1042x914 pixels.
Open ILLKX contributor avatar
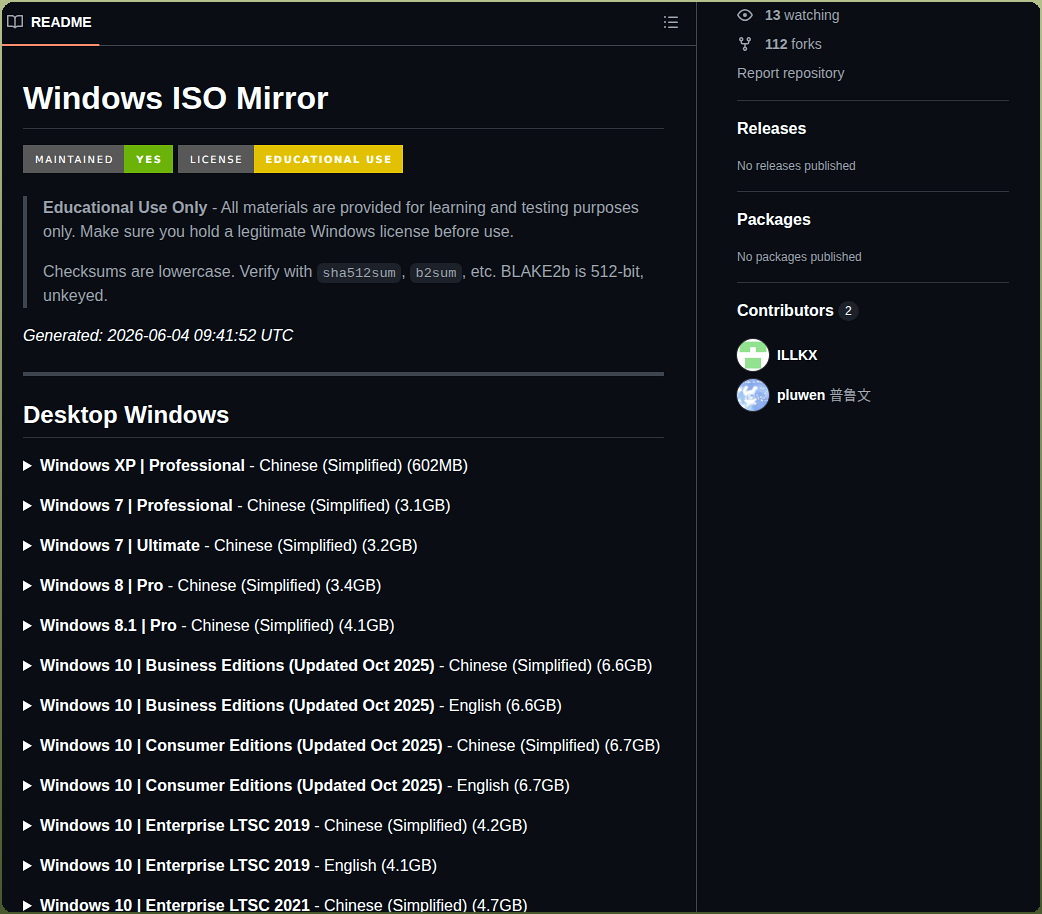(x=753, y=355)
